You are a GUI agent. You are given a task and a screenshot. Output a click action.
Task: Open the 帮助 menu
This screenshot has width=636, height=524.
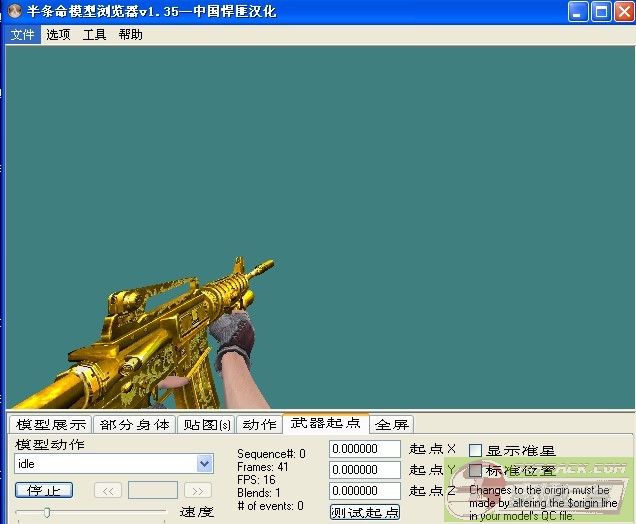click(131, 34)
